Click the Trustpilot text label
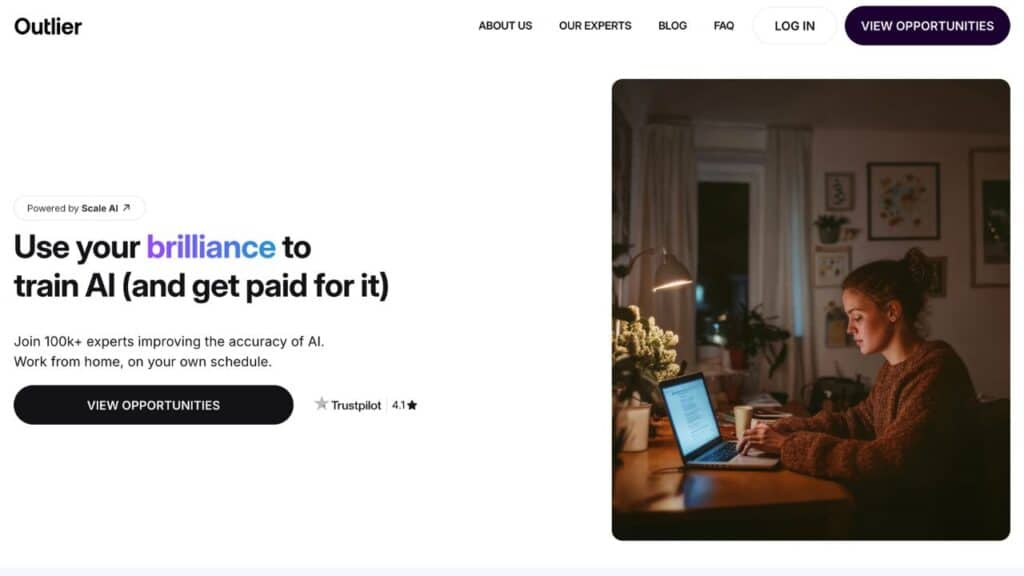 pos(356,406)
